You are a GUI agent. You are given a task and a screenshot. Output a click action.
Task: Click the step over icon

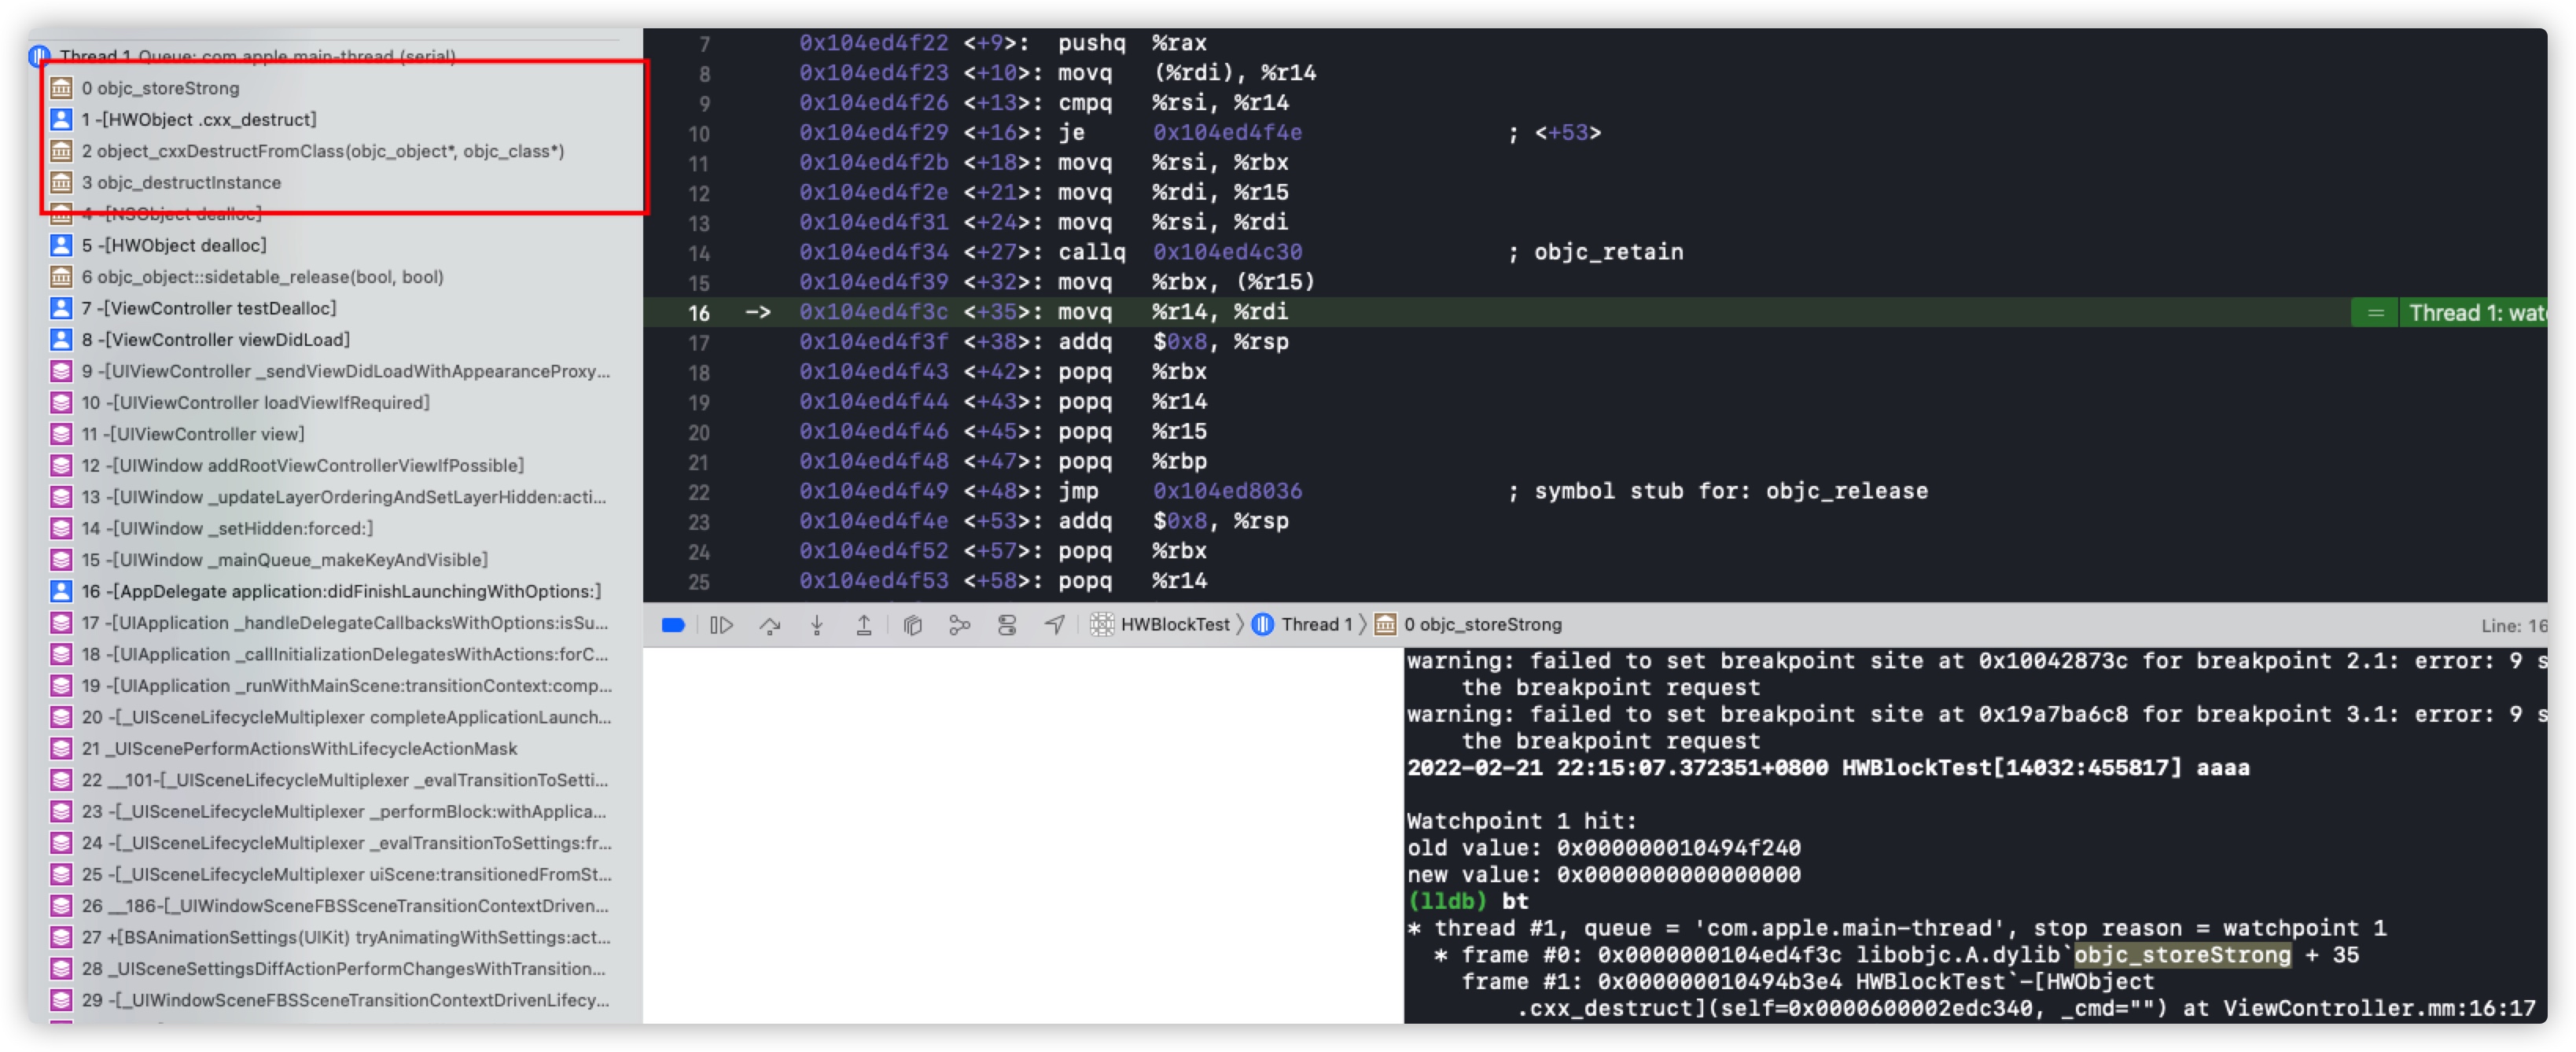coord(769,625)
